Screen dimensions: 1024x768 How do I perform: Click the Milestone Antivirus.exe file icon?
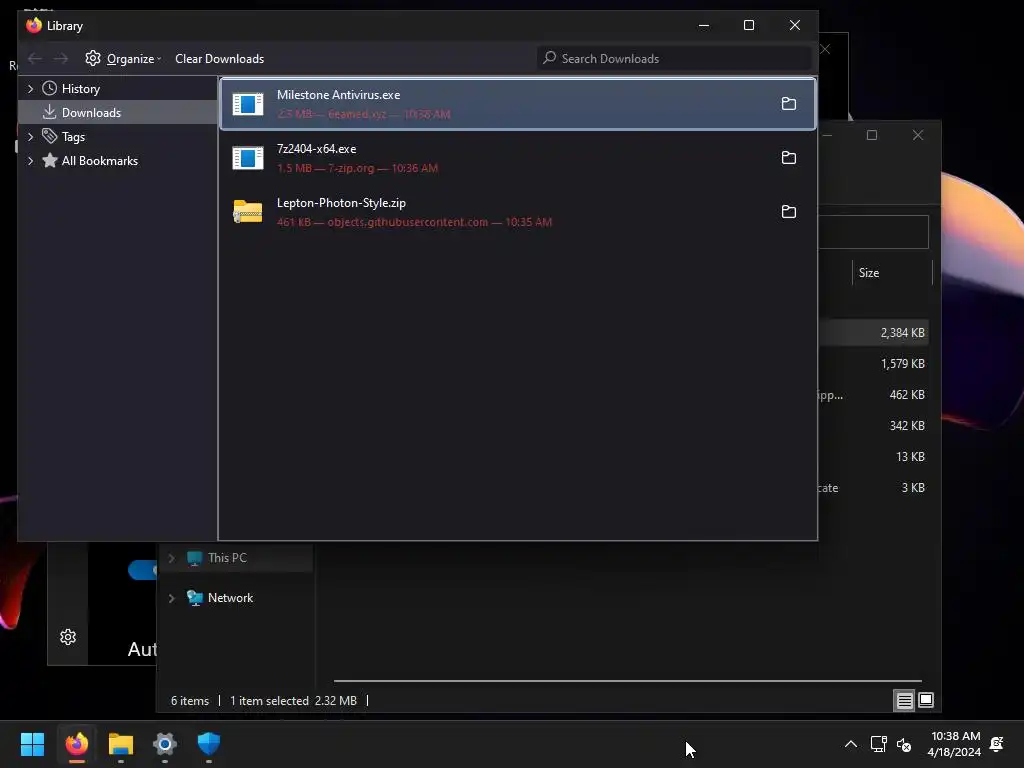pos(248,103)
